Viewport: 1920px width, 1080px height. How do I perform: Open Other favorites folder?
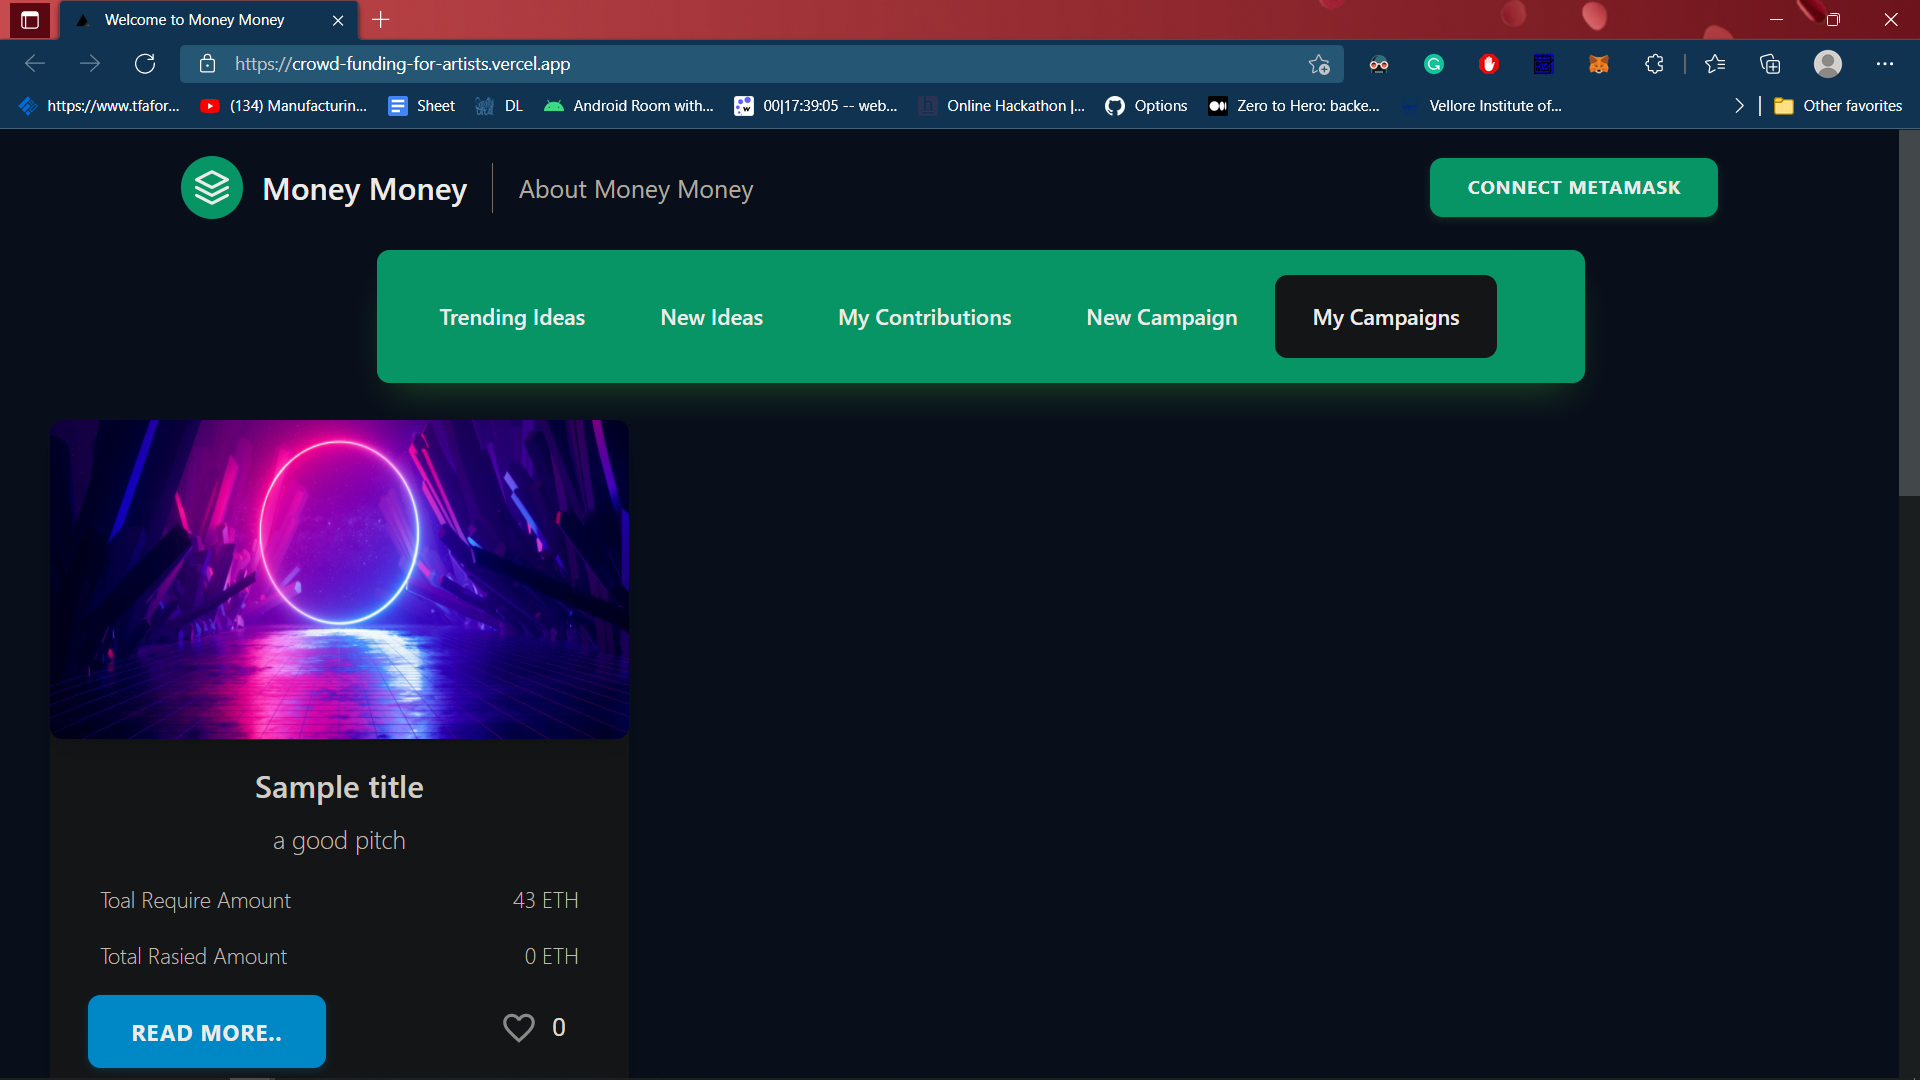coord(1838,106)
